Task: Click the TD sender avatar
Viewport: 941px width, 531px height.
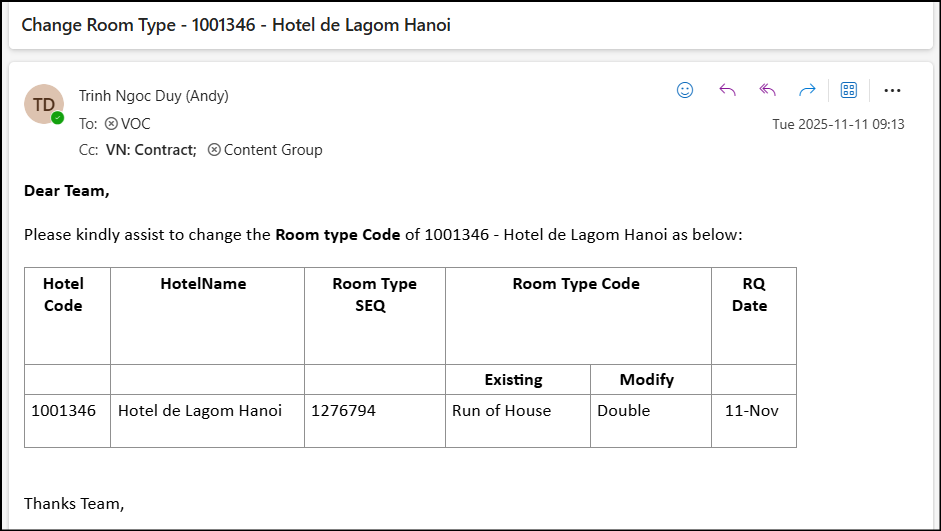Action: point(43,104)
